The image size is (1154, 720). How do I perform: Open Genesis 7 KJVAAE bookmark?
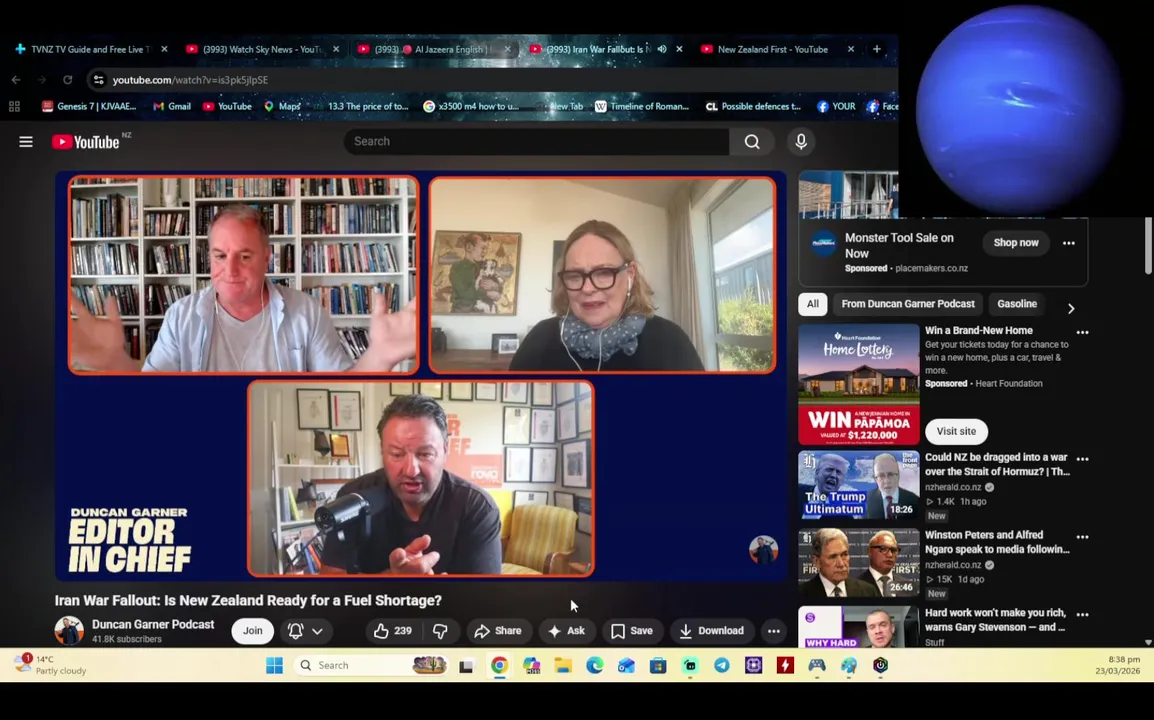point(89,106)
